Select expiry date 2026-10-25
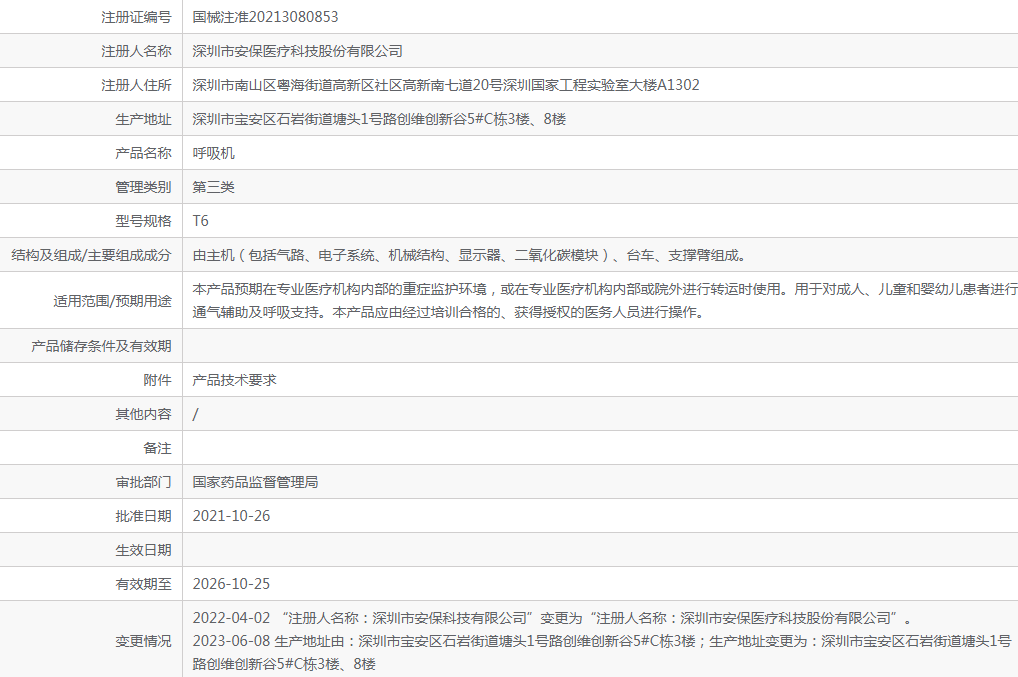 231,584
